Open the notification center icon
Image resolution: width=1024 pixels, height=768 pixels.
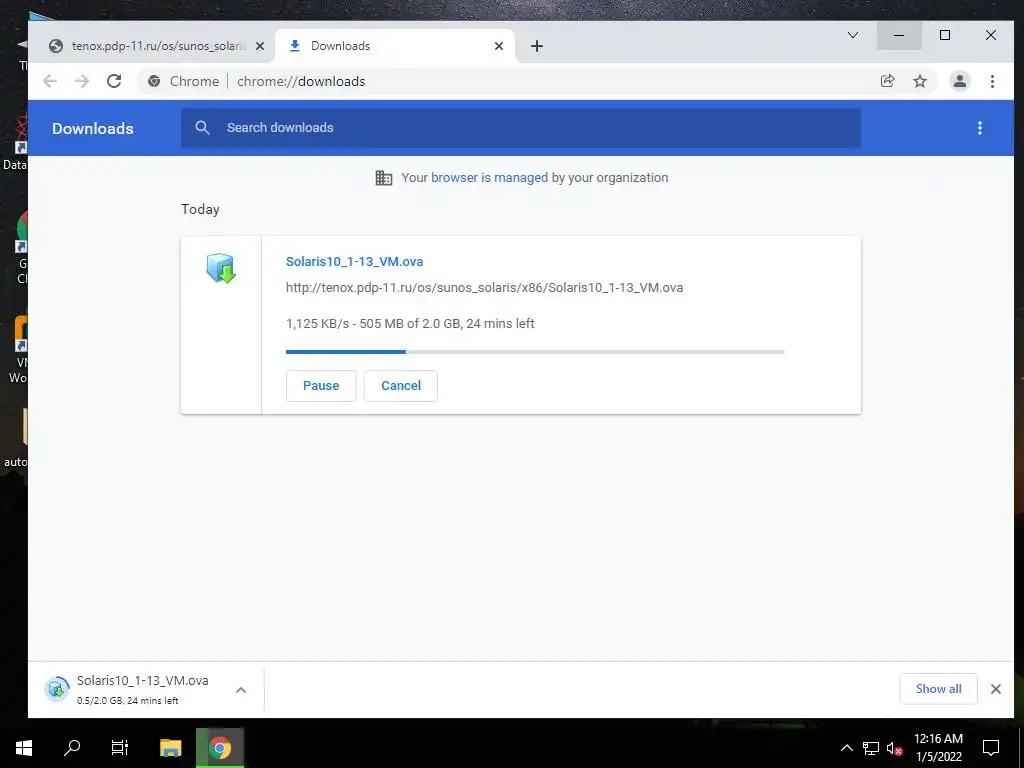(x=991, y=748)
